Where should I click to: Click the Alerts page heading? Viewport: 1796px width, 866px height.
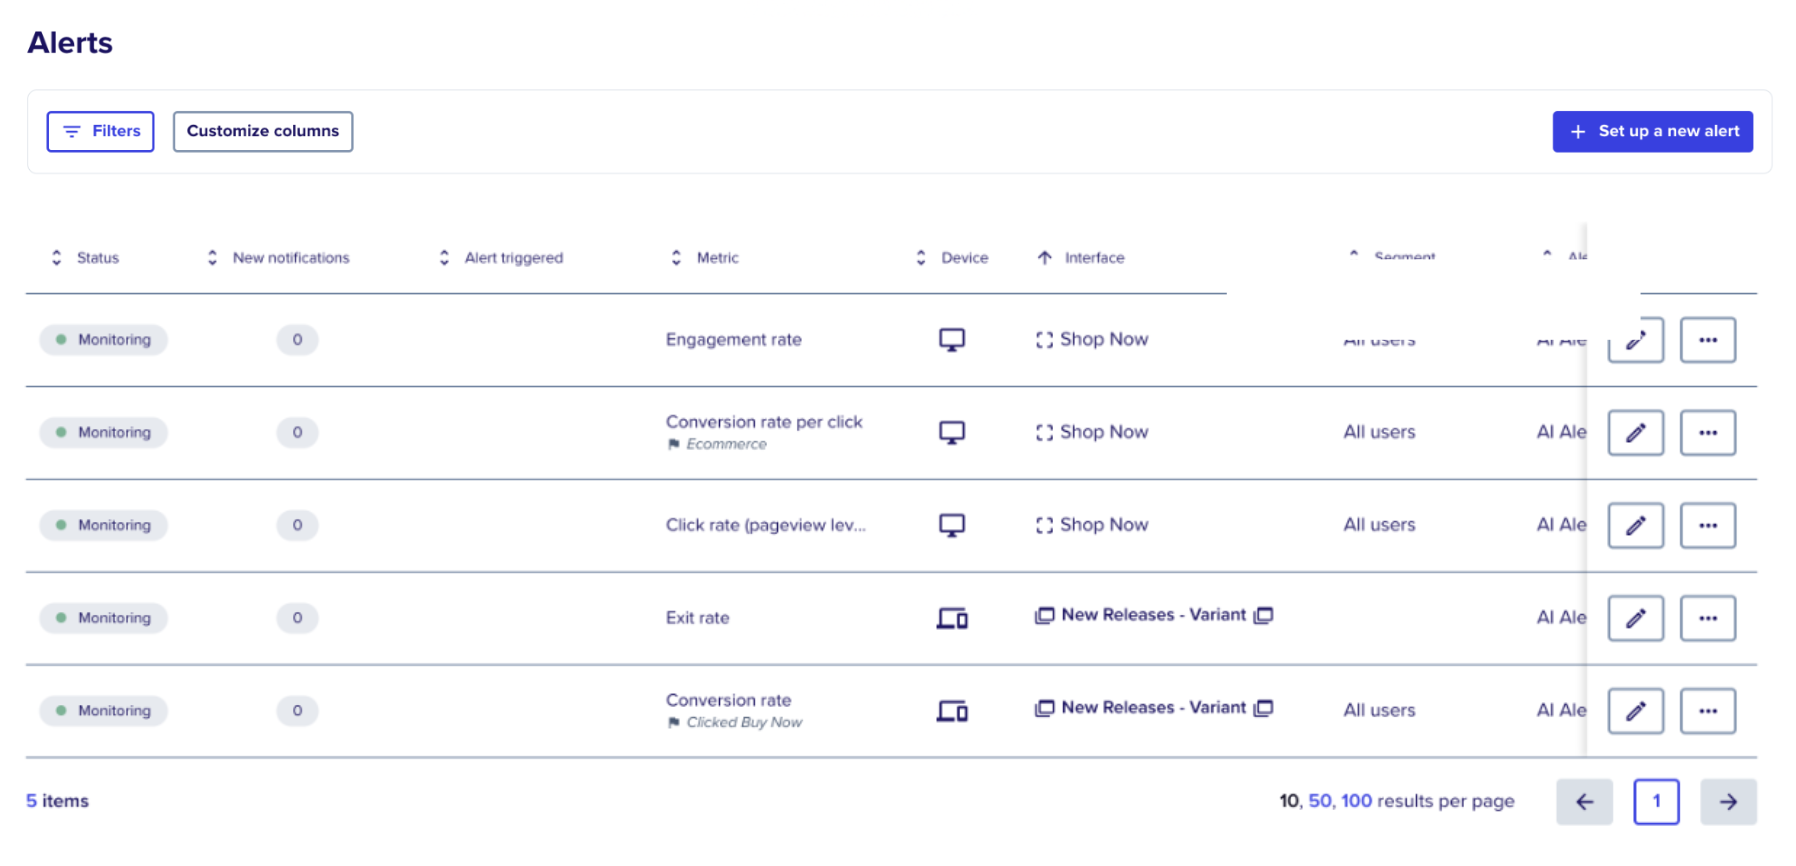click(x=70, y=43)
